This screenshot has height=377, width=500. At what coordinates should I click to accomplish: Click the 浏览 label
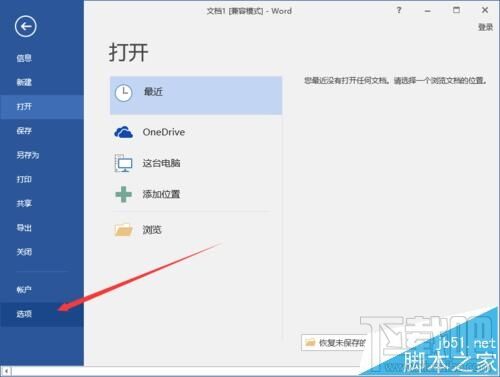[152, 230]
